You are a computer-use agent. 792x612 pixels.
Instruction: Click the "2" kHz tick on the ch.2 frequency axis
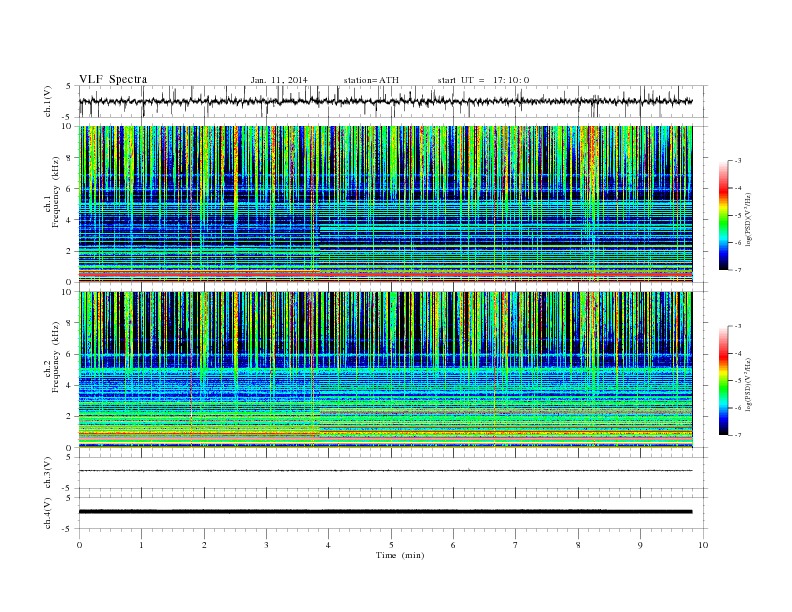click(70, 417)
